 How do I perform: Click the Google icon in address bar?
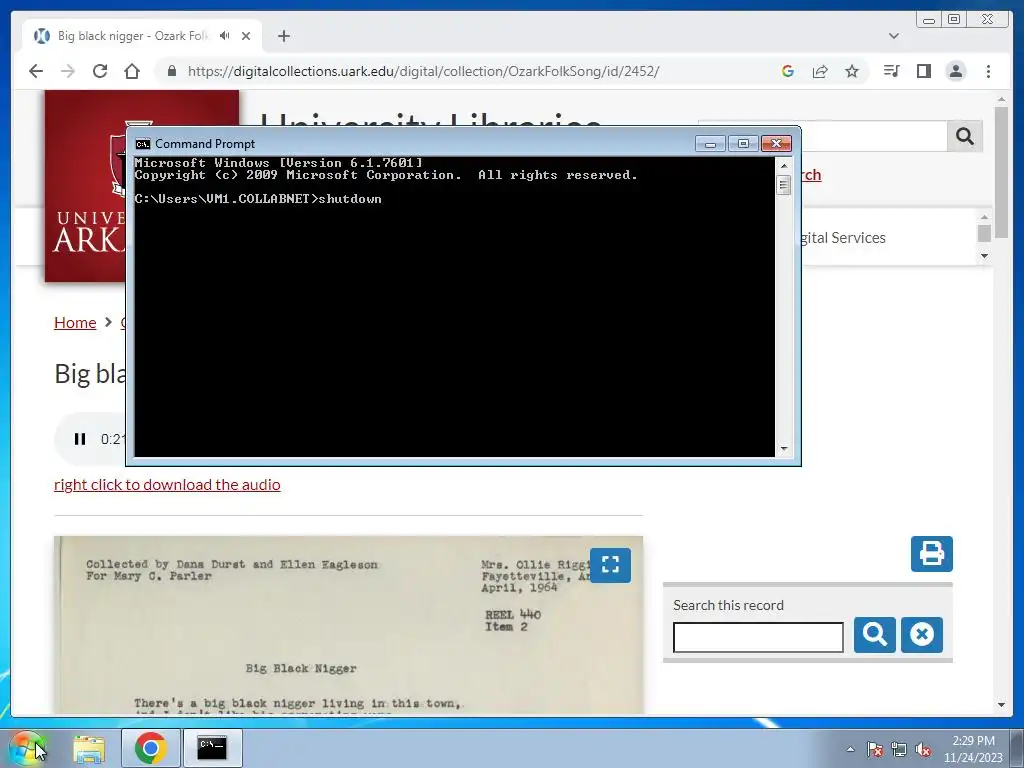[788, 71]
